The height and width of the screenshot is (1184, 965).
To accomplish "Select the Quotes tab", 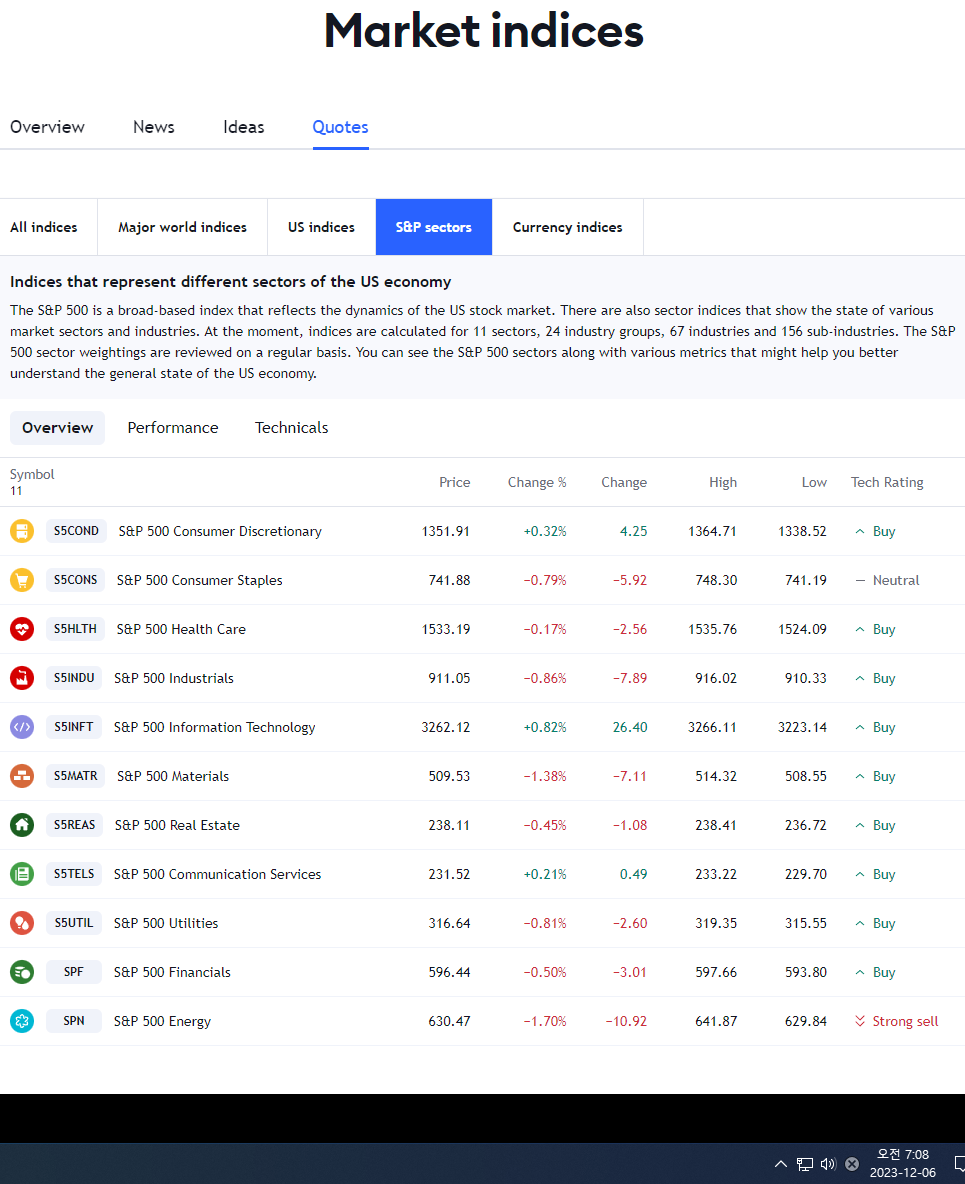I will 341,127.
